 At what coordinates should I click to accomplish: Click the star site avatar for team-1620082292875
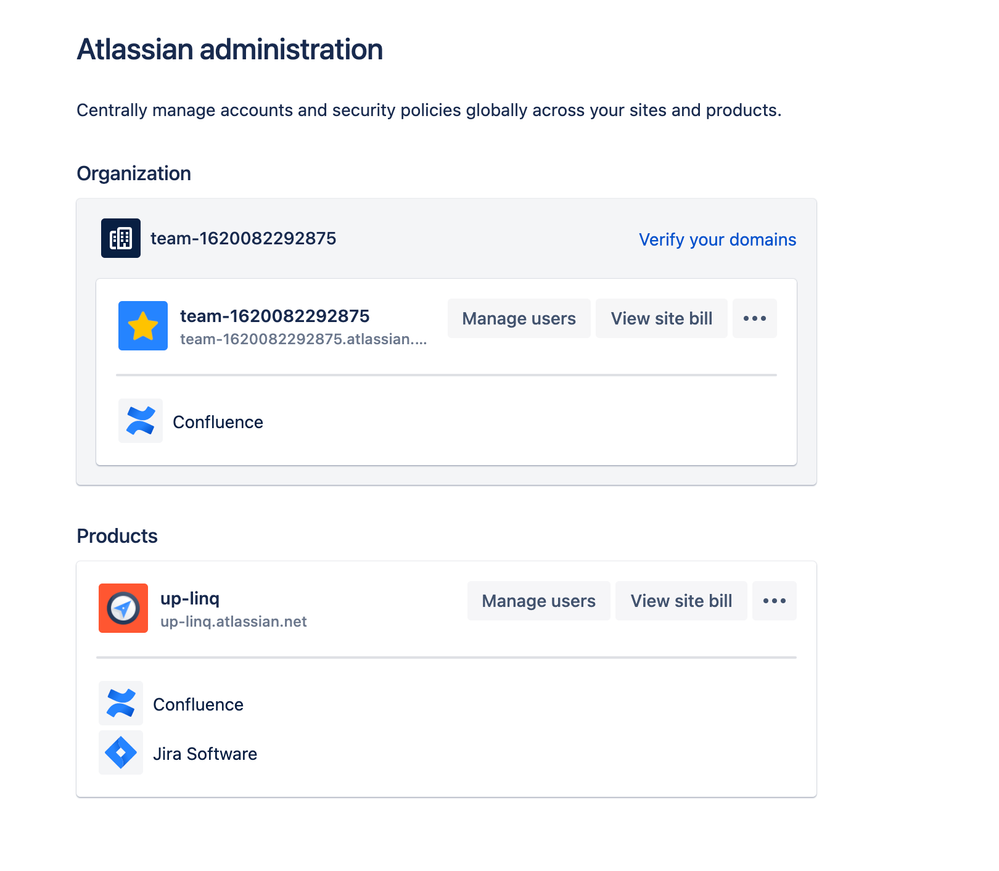(x=143, y=326)
